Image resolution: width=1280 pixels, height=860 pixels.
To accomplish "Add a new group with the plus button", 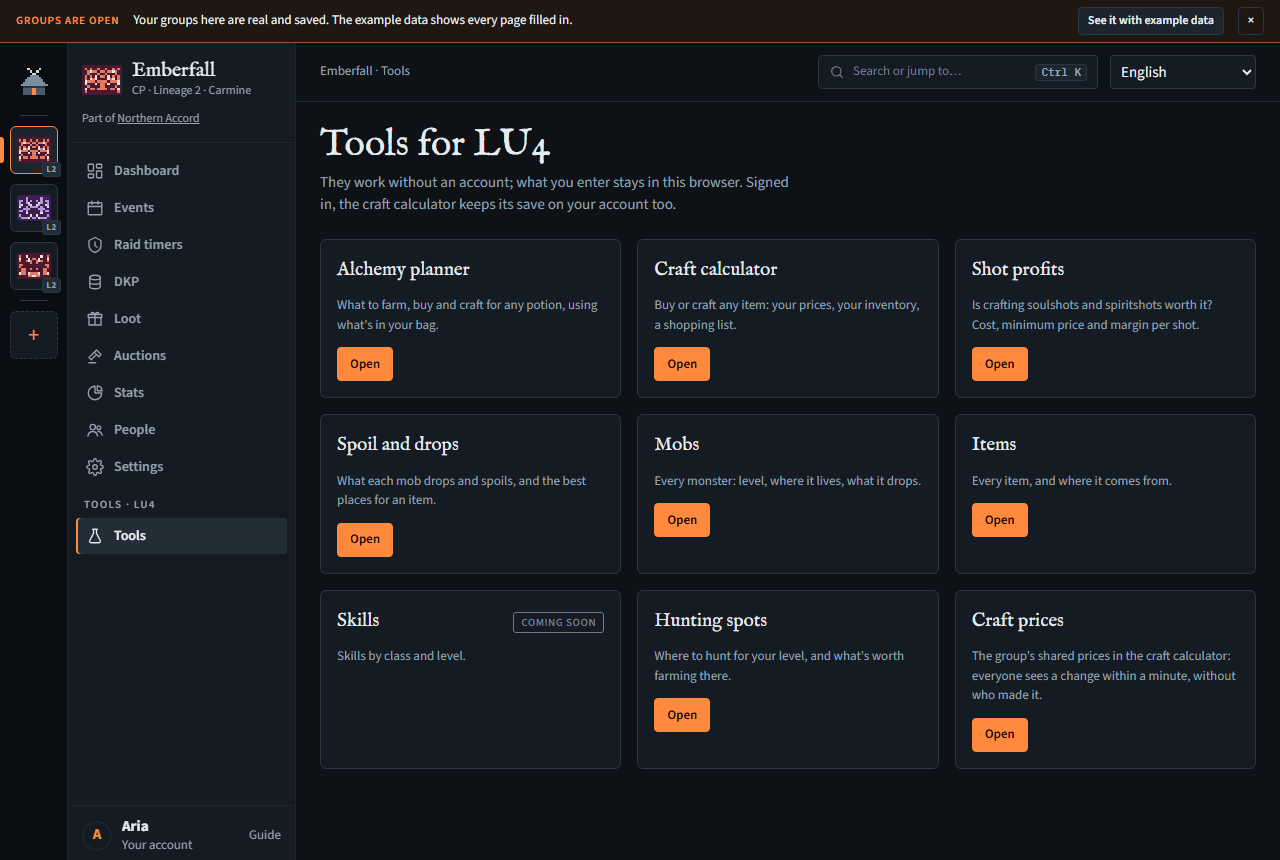I will tap(34, 335).
